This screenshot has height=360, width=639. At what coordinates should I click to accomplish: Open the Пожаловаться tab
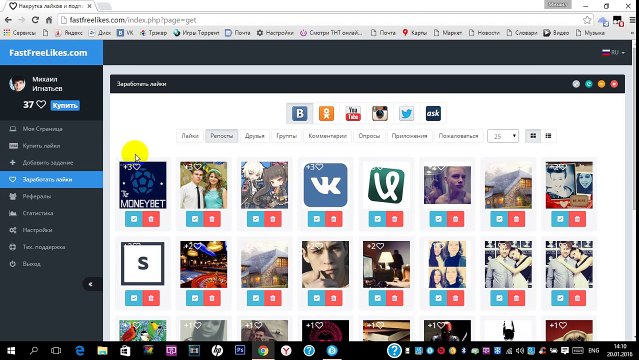pos(458,136)
